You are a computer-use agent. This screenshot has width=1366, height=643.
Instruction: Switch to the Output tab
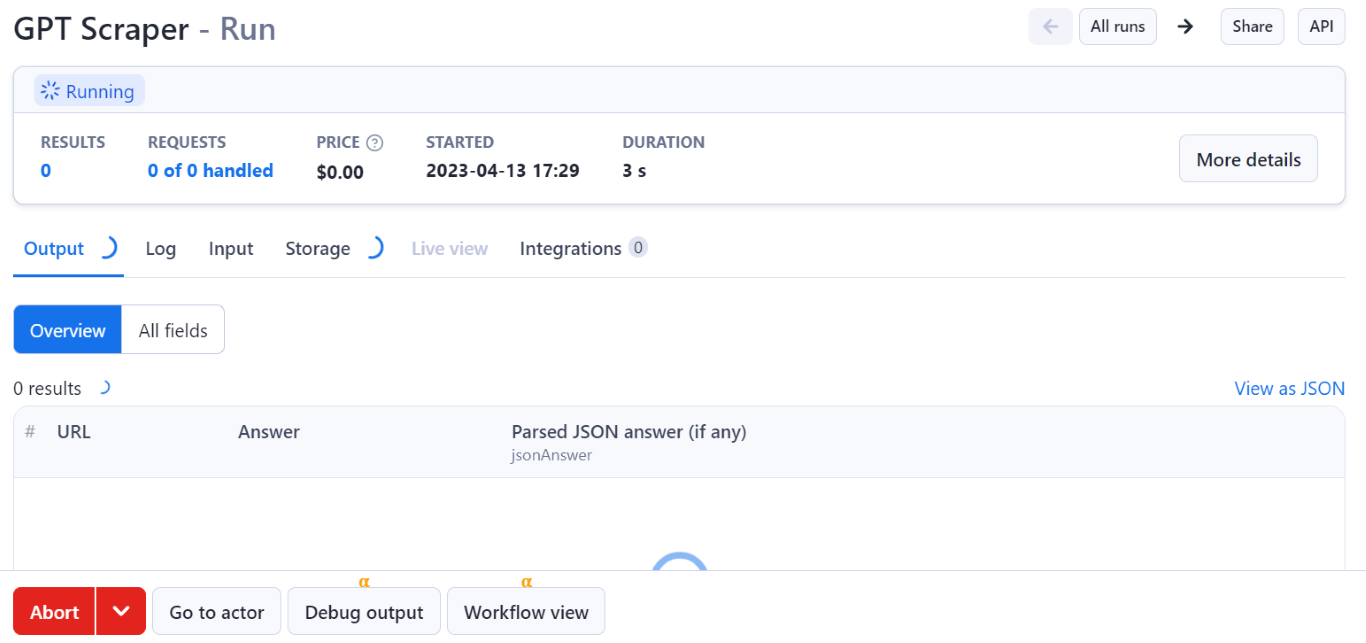click(54, 249)
